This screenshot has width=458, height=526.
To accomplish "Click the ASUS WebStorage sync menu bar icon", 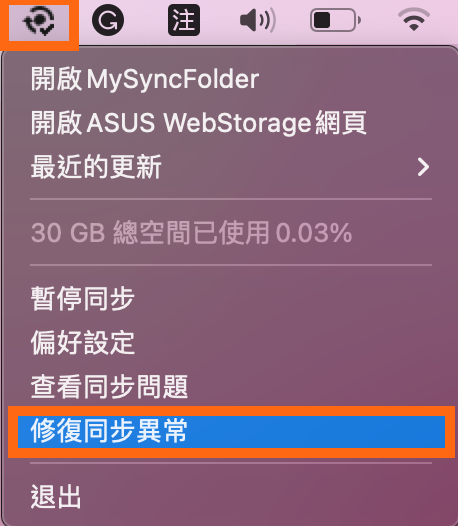I will tap(39, 21).
